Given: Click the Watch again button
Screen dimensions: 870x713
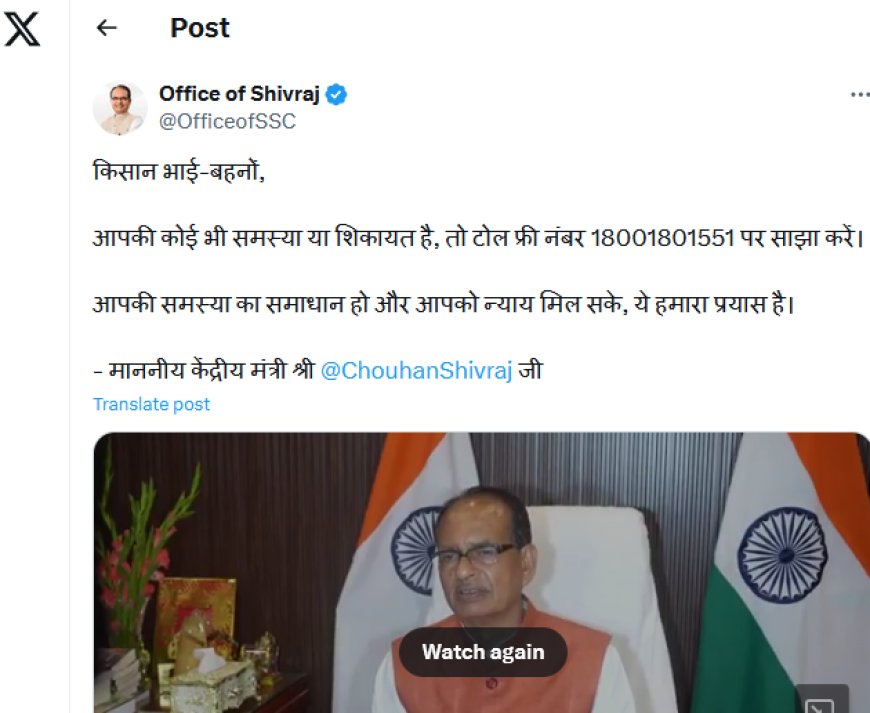Looking at the screenshot, I should (483, 652).
